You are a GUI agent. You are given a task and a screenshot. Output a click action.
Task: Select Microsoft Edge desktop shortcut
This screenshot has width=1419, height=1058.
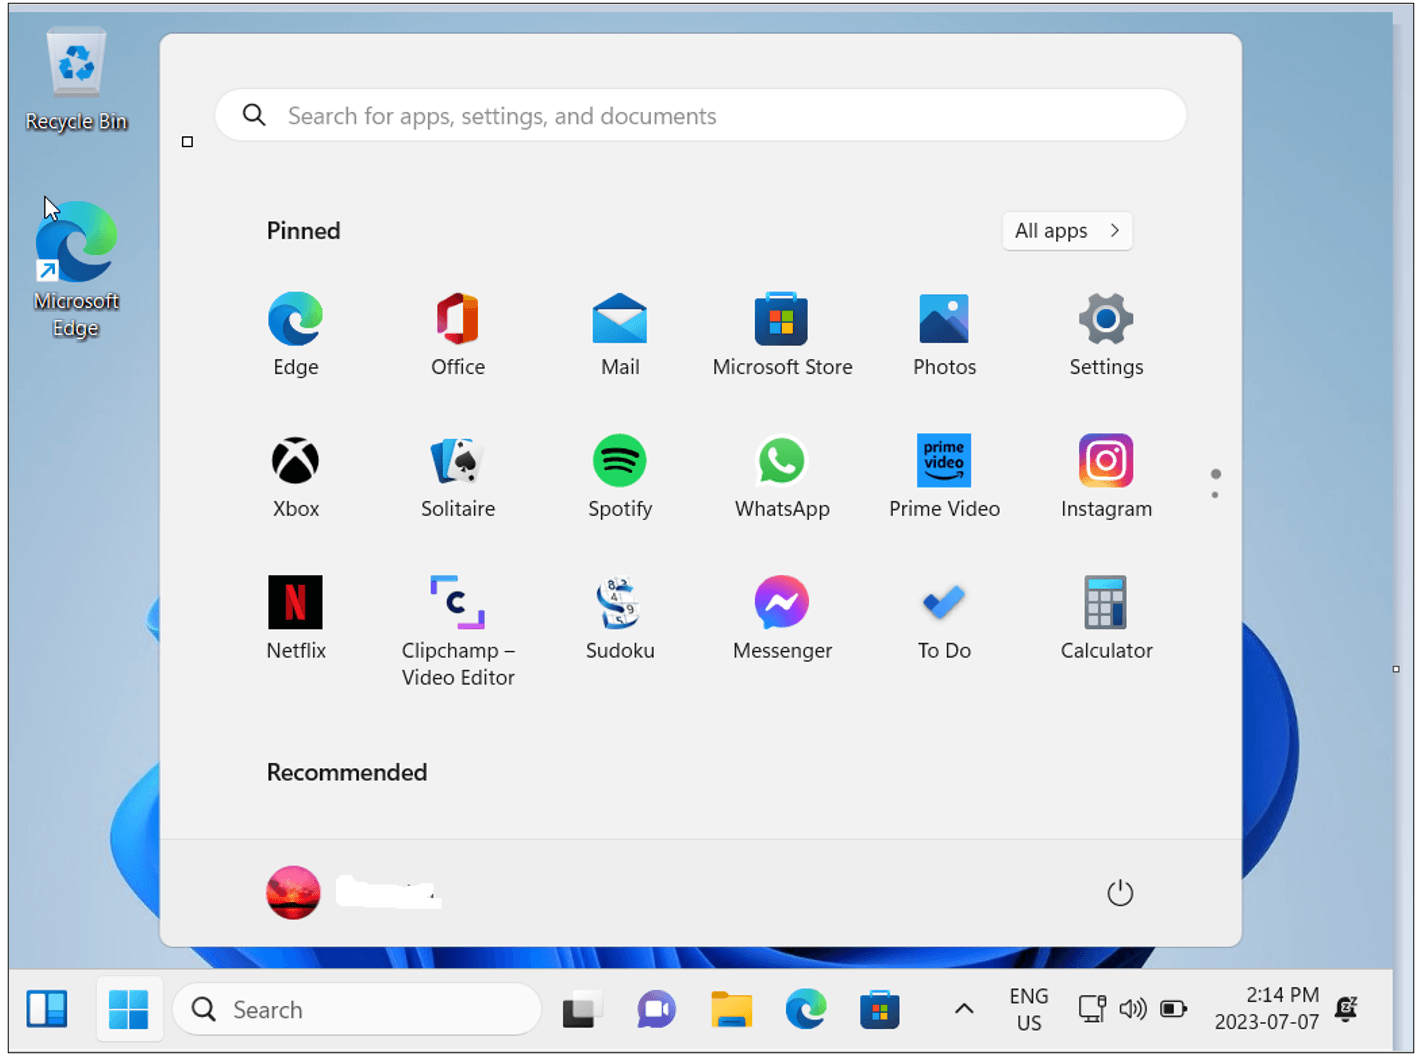(x=76, y=270)
